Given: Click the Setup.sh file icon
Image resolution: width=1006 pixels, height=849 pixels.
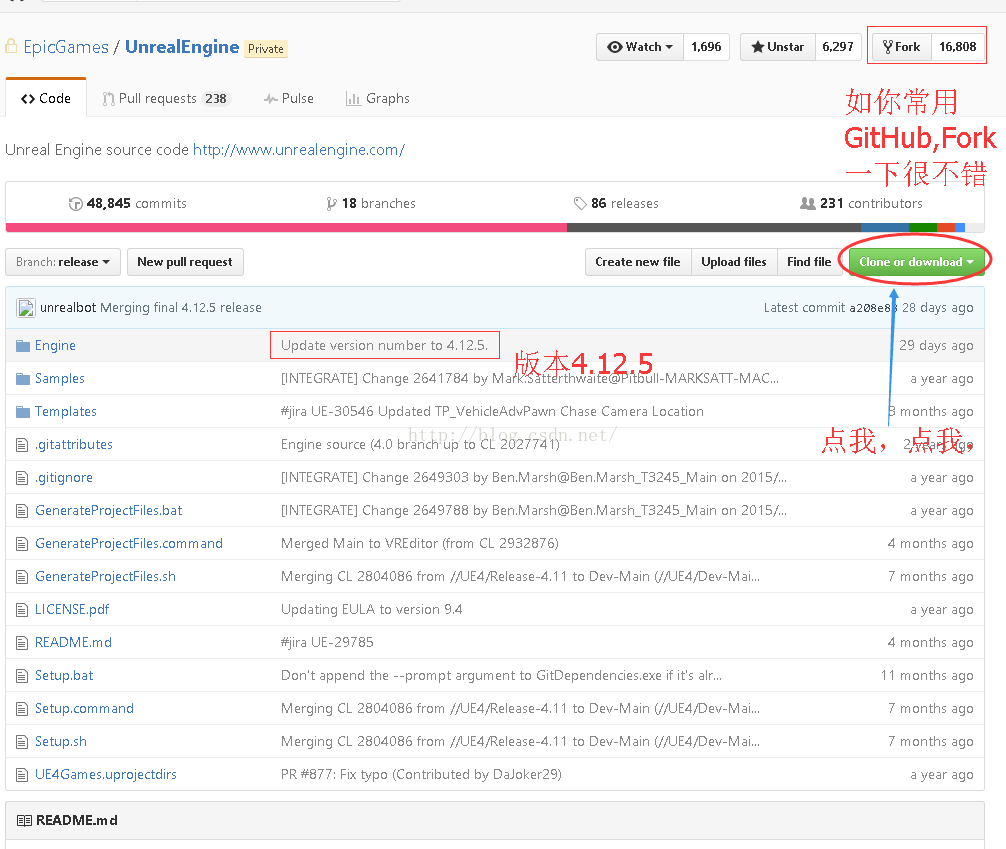Looking at the screenshot, I should point(22,742).
